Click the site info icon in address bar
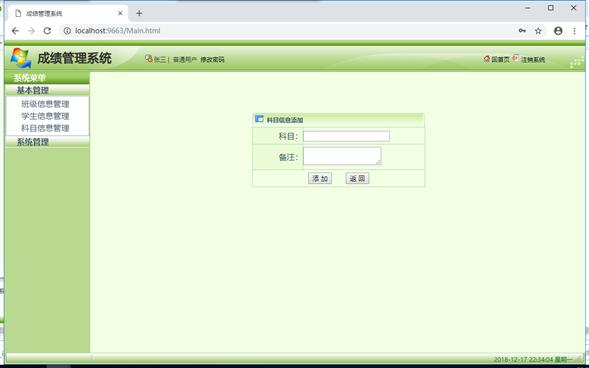Screen dimensions: 589x368 [x=67, y=31]
